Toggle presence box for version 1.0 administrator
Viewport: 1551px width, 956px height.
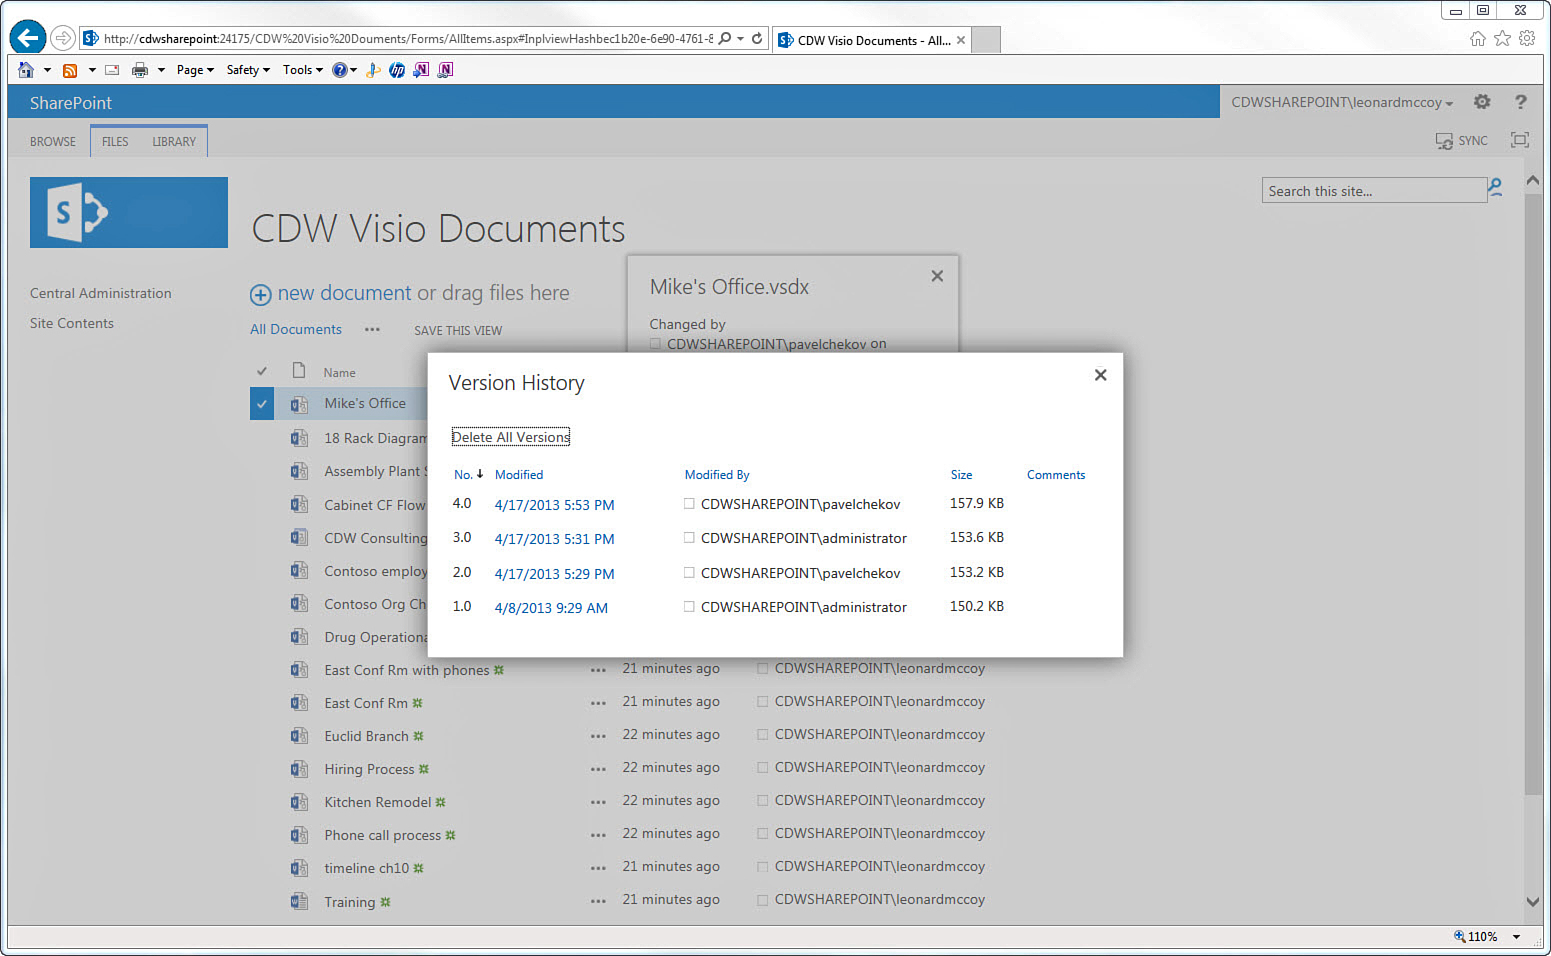point(689,607)
